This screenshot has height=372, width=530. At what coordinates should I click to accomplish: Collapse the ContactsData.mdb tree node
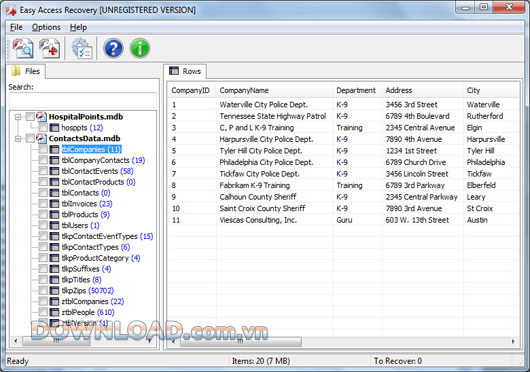(18, 139)
